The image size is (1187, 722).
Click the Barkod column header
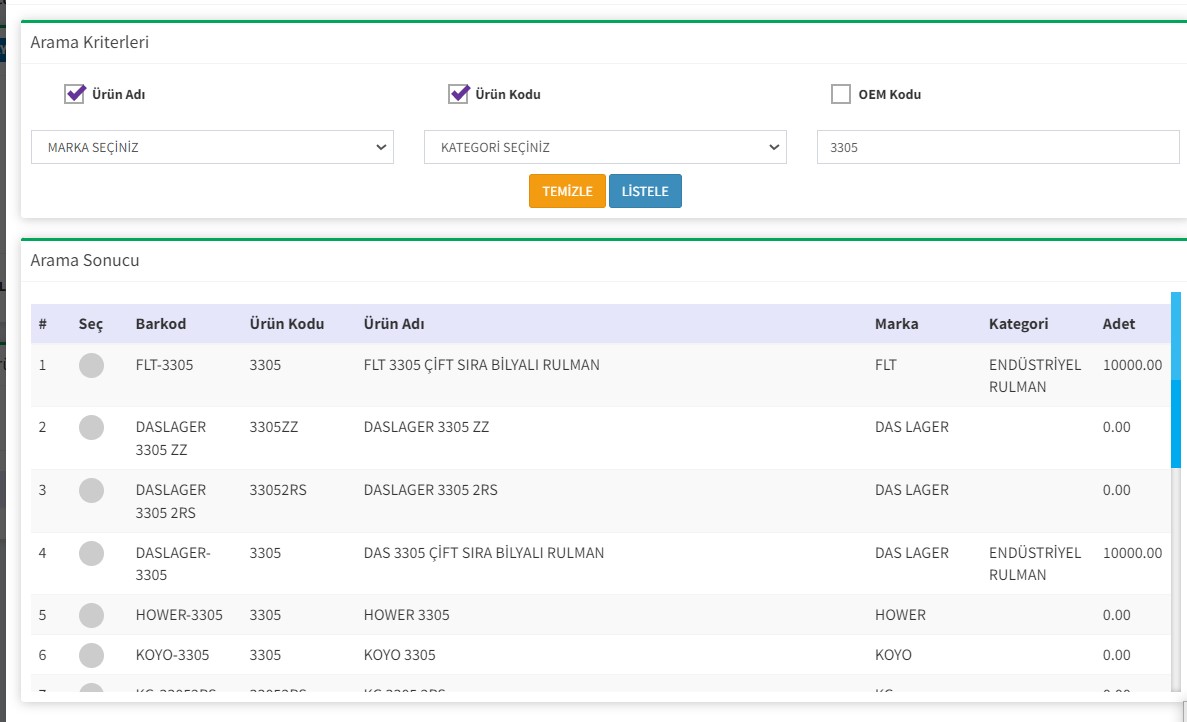tap(161, 324)
